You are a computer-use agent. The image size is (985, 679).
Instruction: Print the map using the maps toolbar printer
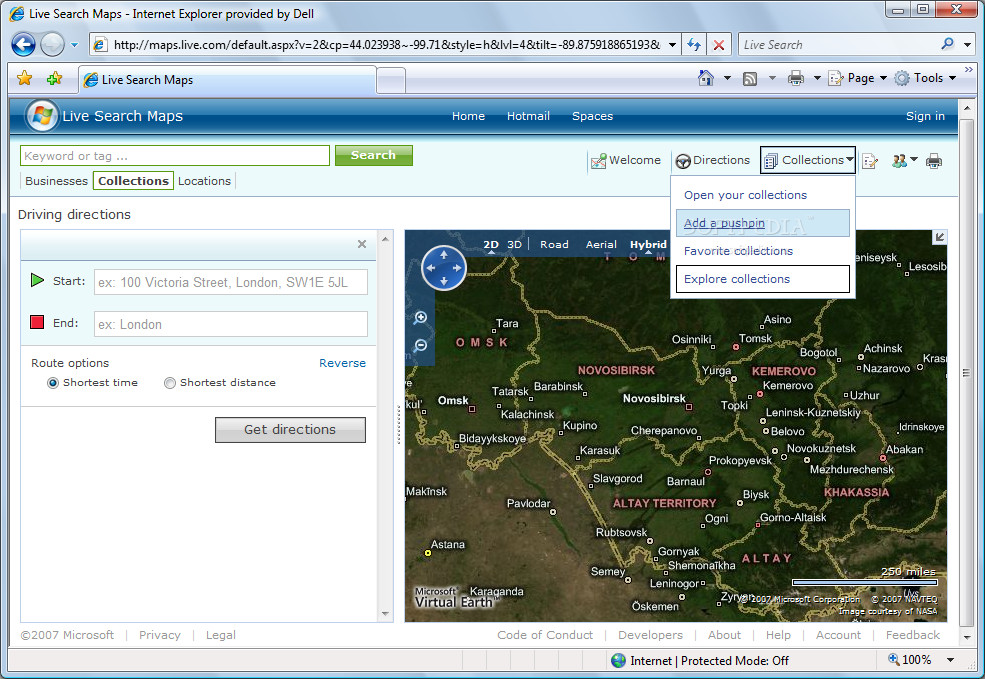pyautogui.click(x=934, y=161)
